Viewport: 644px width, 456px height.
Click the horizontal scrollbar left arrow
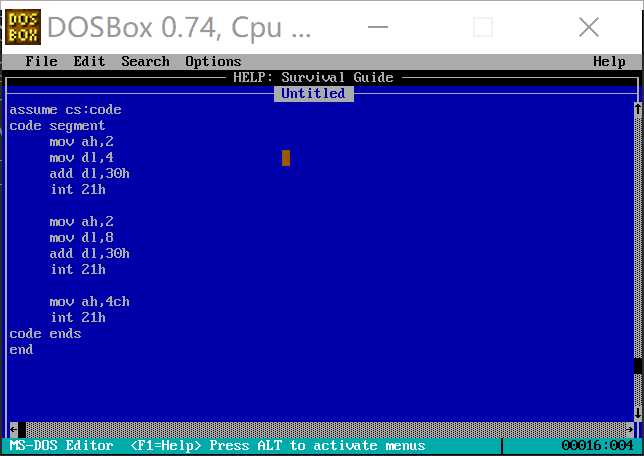coord(14,429)
